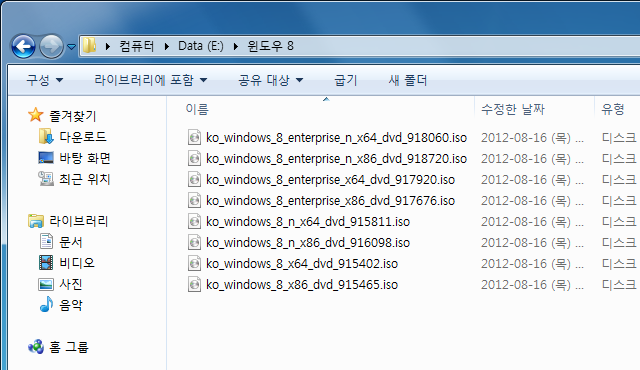Go back with the Back arrow button
The height and width of the screenshot is (370, 640).
point(23,47)
